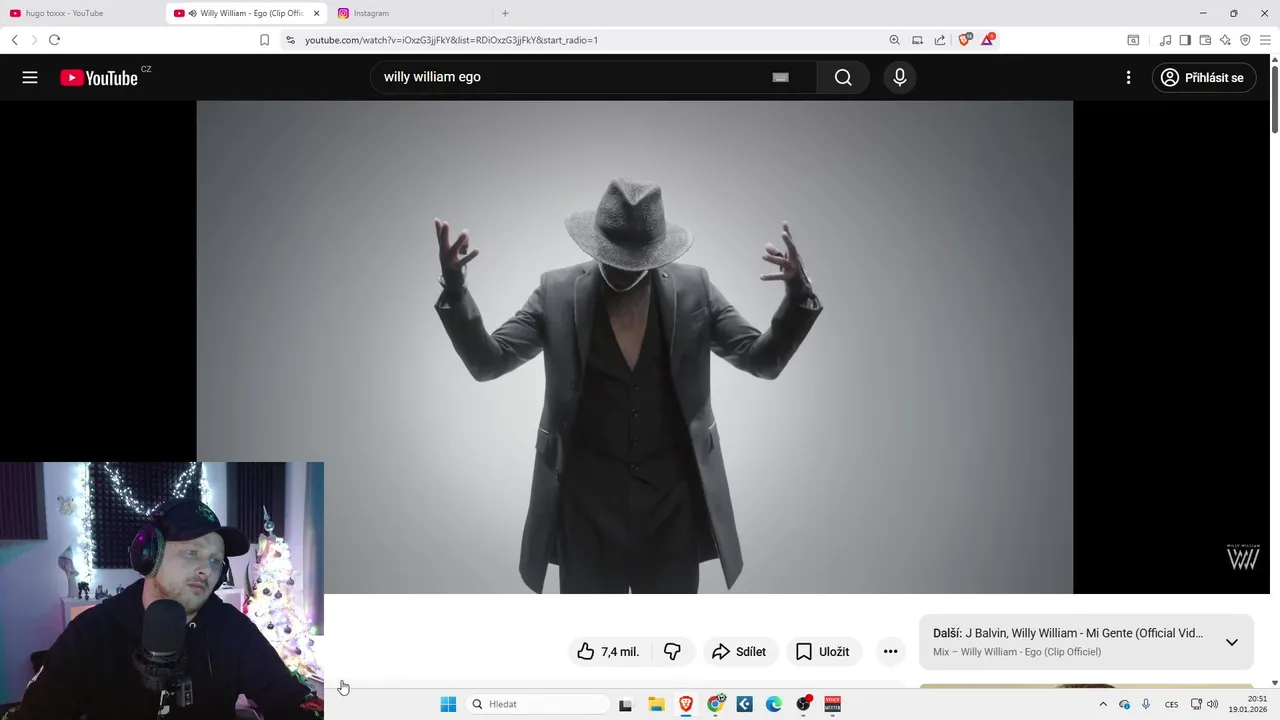Image resolution: width=1280 pixels, height=720 pixels.
Task: Launch Brave Leo AI sparkle icon
Action: [1225, 40]
